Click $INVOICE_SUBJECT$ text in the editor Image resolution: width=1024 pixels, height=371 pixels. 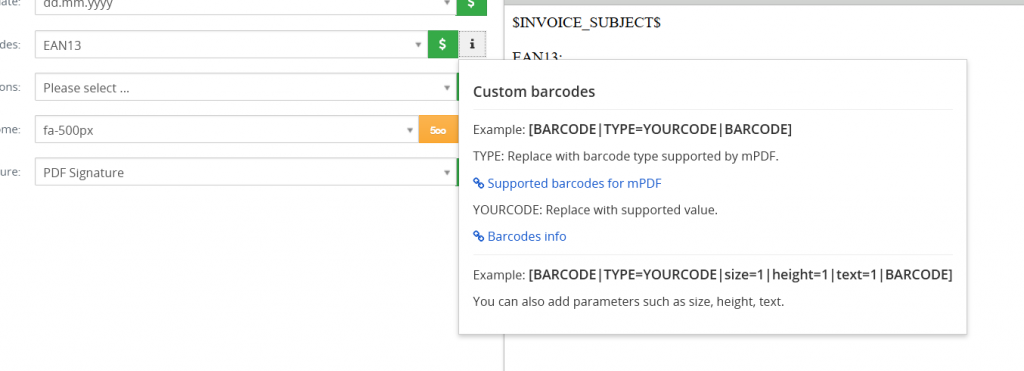point(586,22)
